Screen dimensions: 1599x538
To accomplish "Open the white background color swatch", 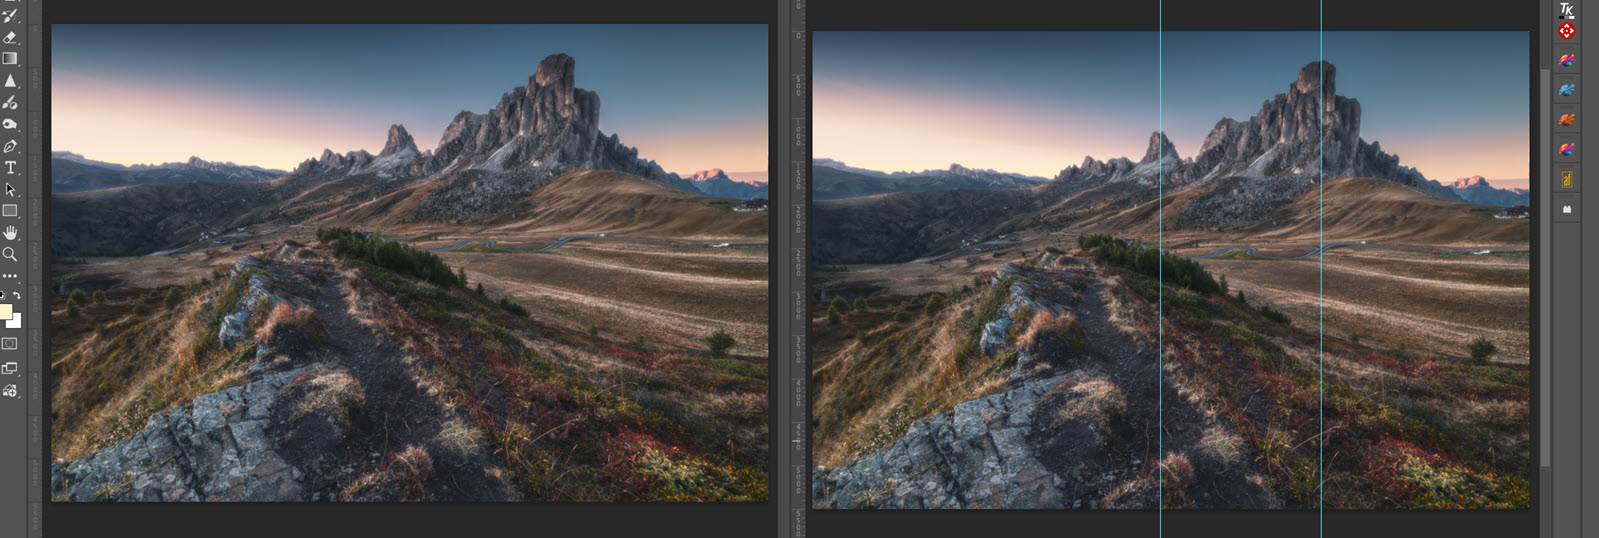I will tap(15, 322).
